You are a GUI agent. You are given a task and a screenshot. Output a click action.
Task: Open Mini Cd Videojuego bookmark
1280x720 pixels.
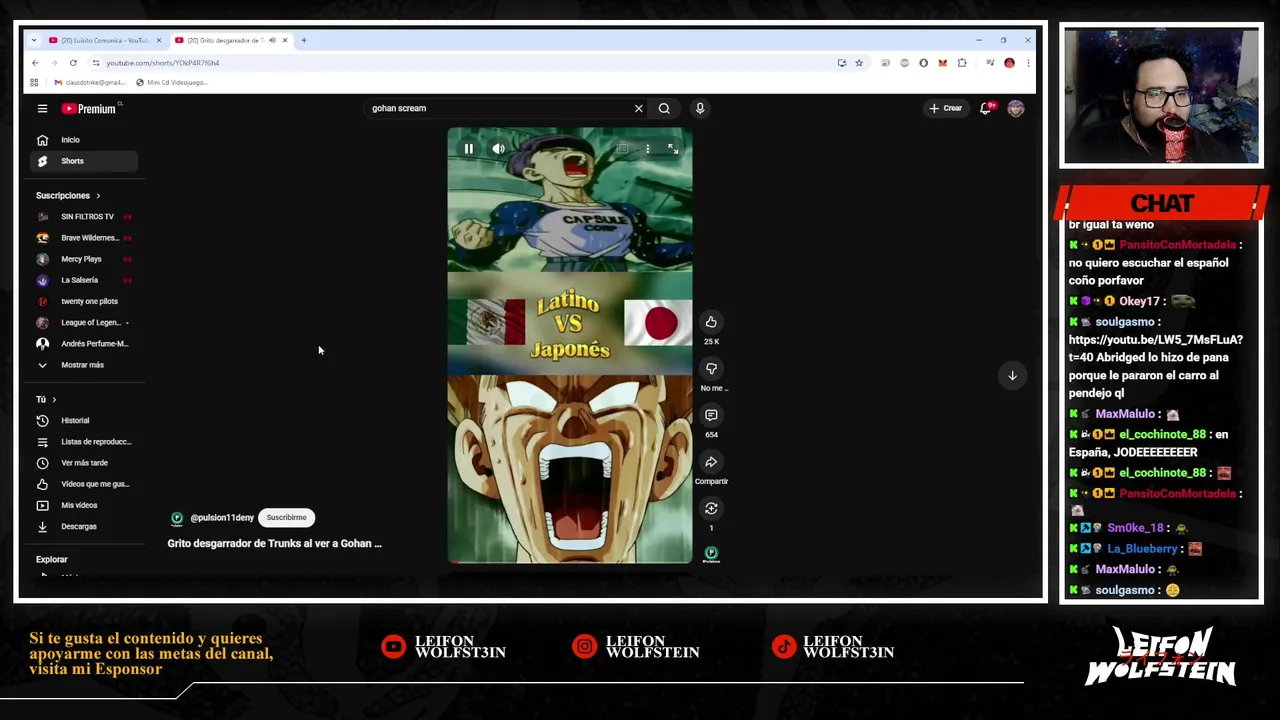point(172,82)
